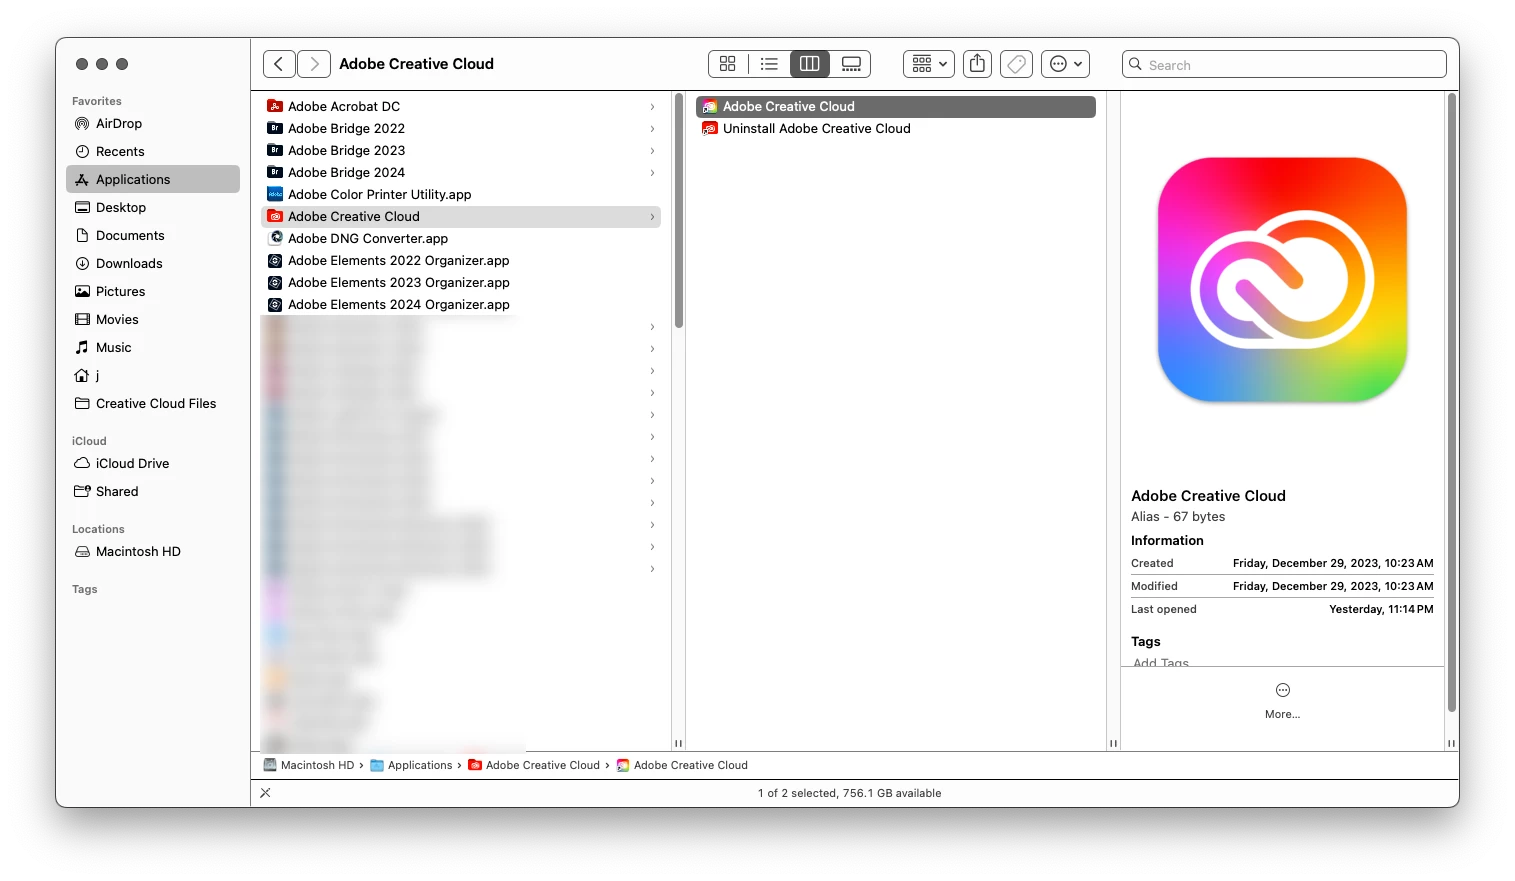
Task: Go forward with the right chevron button
Action: click(314, 64)
